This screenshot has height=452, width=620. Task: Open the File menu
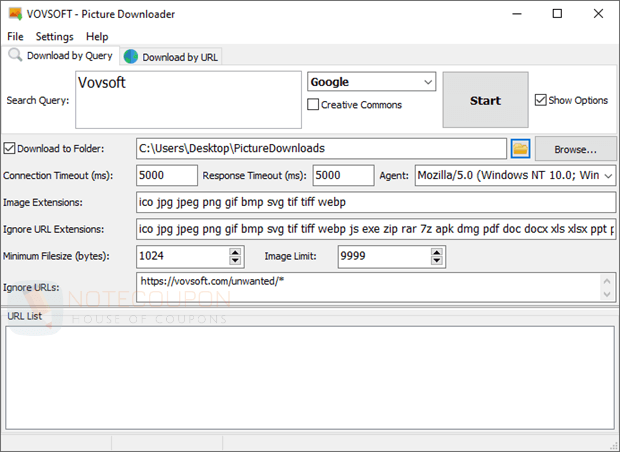[15, 36]
